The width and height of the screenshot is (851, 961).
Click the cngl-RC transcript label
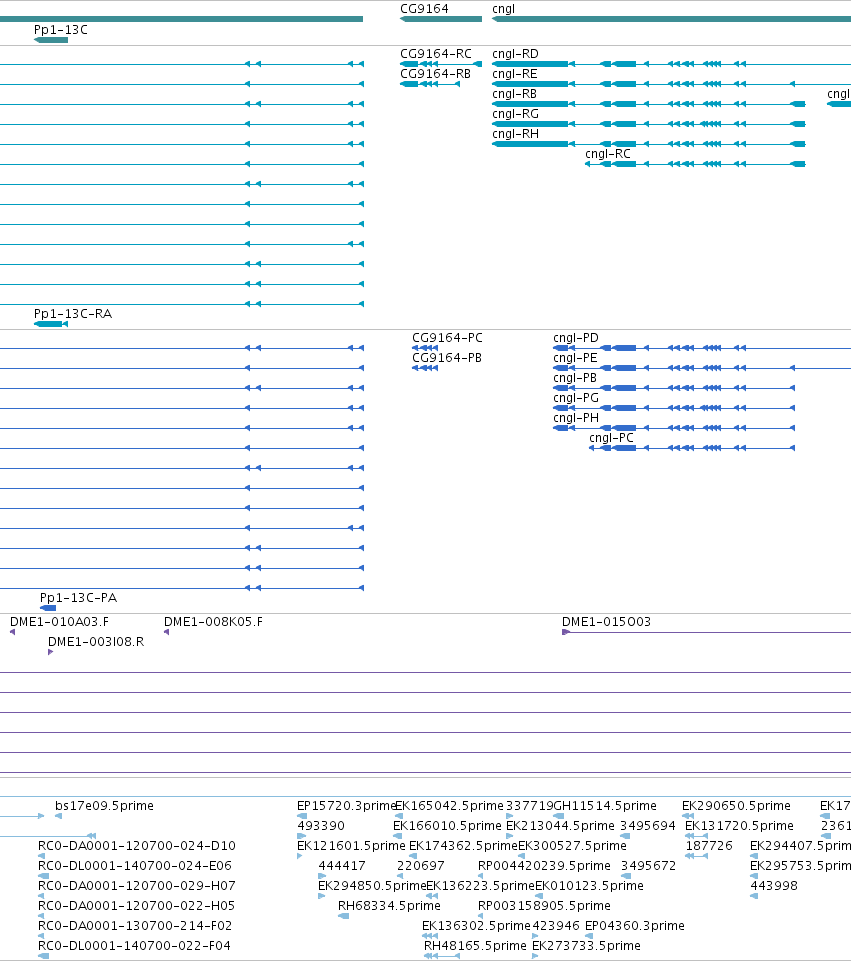[608, 154]
